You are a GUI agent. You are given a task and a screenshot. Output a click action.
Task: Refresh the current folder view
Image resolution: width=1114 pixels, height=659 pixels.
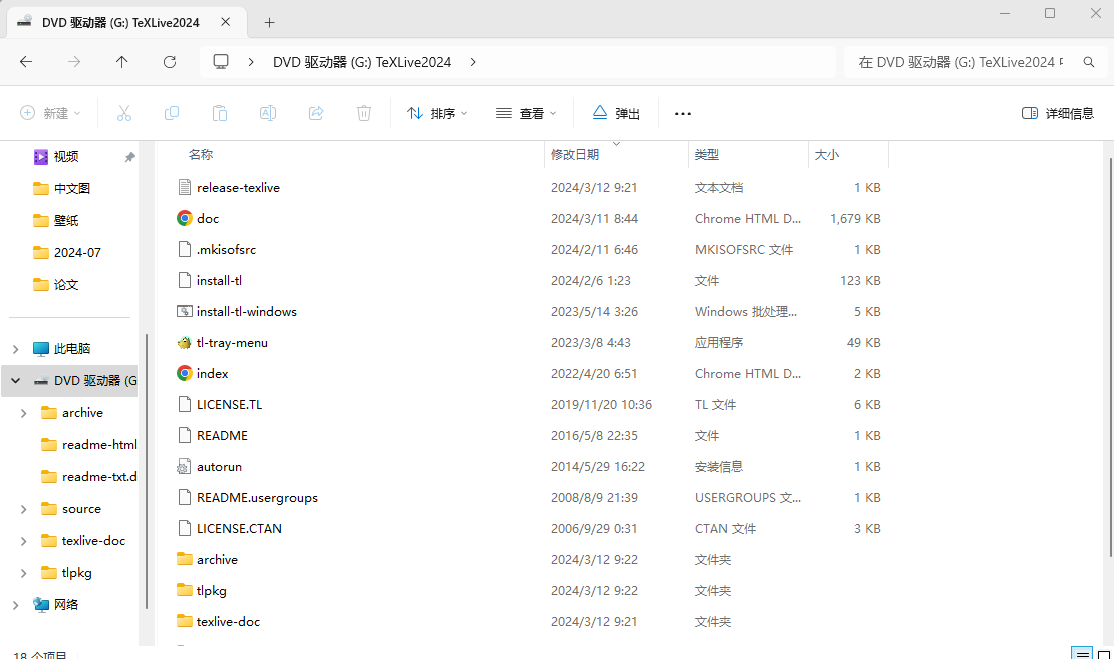click(x=170, y=62)
